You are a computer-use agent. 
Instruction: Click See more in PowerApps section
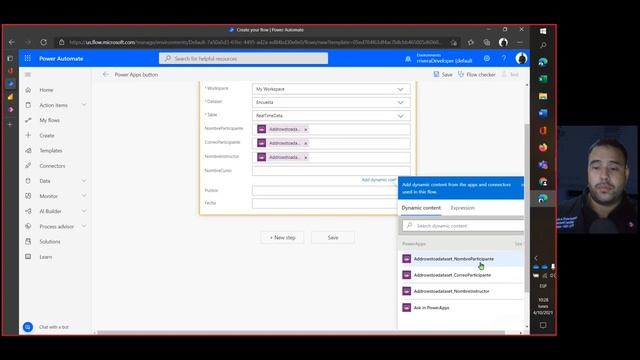pyautogui.click(x=518, y=244)
